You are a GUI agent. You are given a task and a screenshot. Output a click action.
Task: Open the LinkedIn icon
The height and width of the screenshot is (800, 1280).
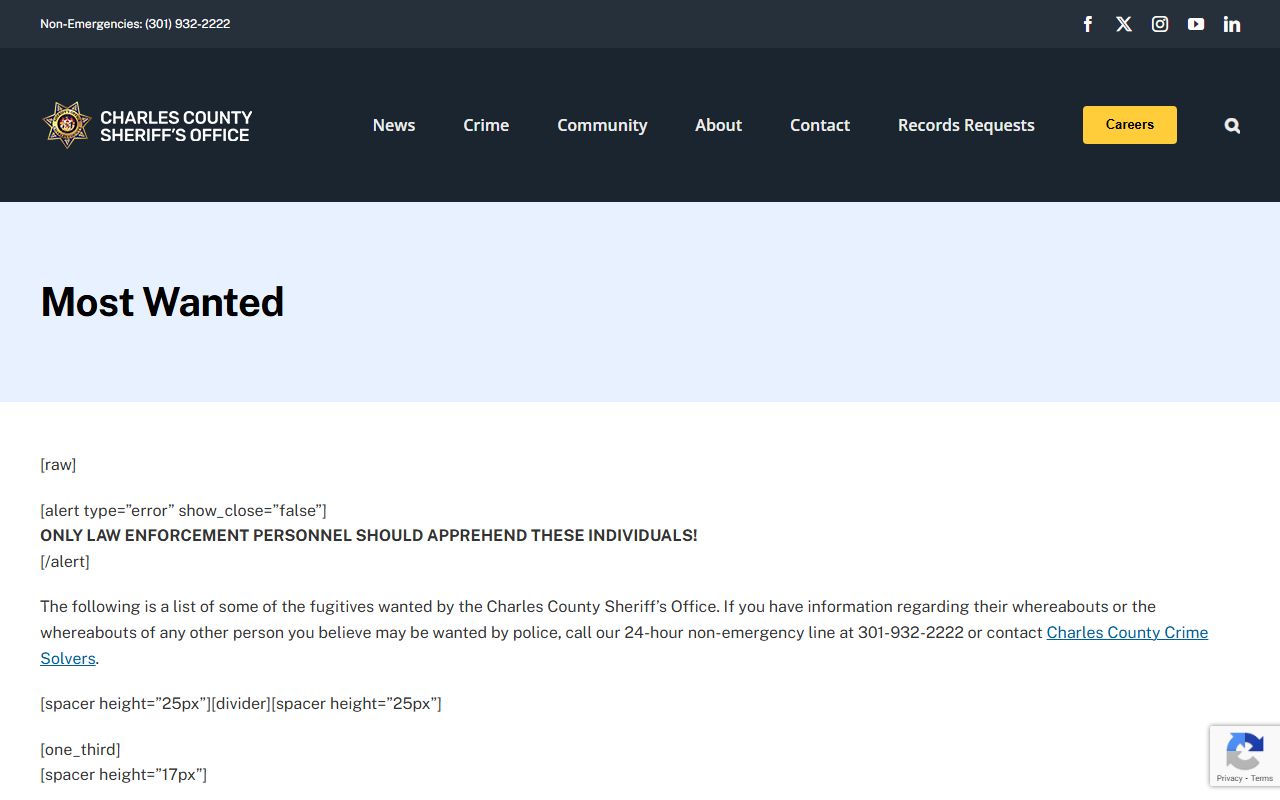pyautogui.click(x=1232, y=24)
